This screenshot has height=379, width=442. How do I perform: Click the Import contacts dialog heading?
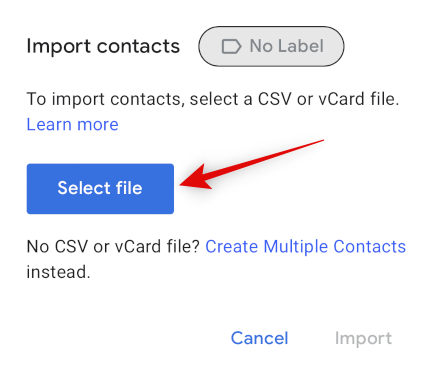pos(103,46)
